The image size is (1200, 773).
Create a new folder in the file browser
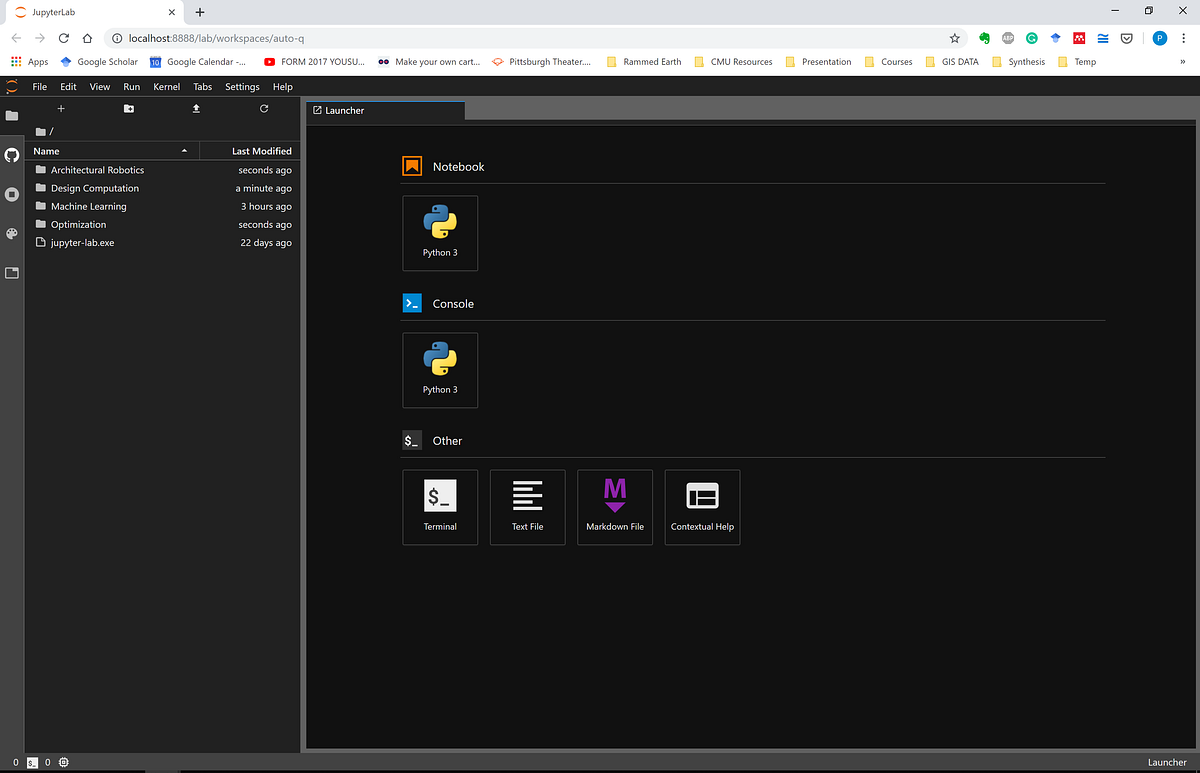[128, 108]
